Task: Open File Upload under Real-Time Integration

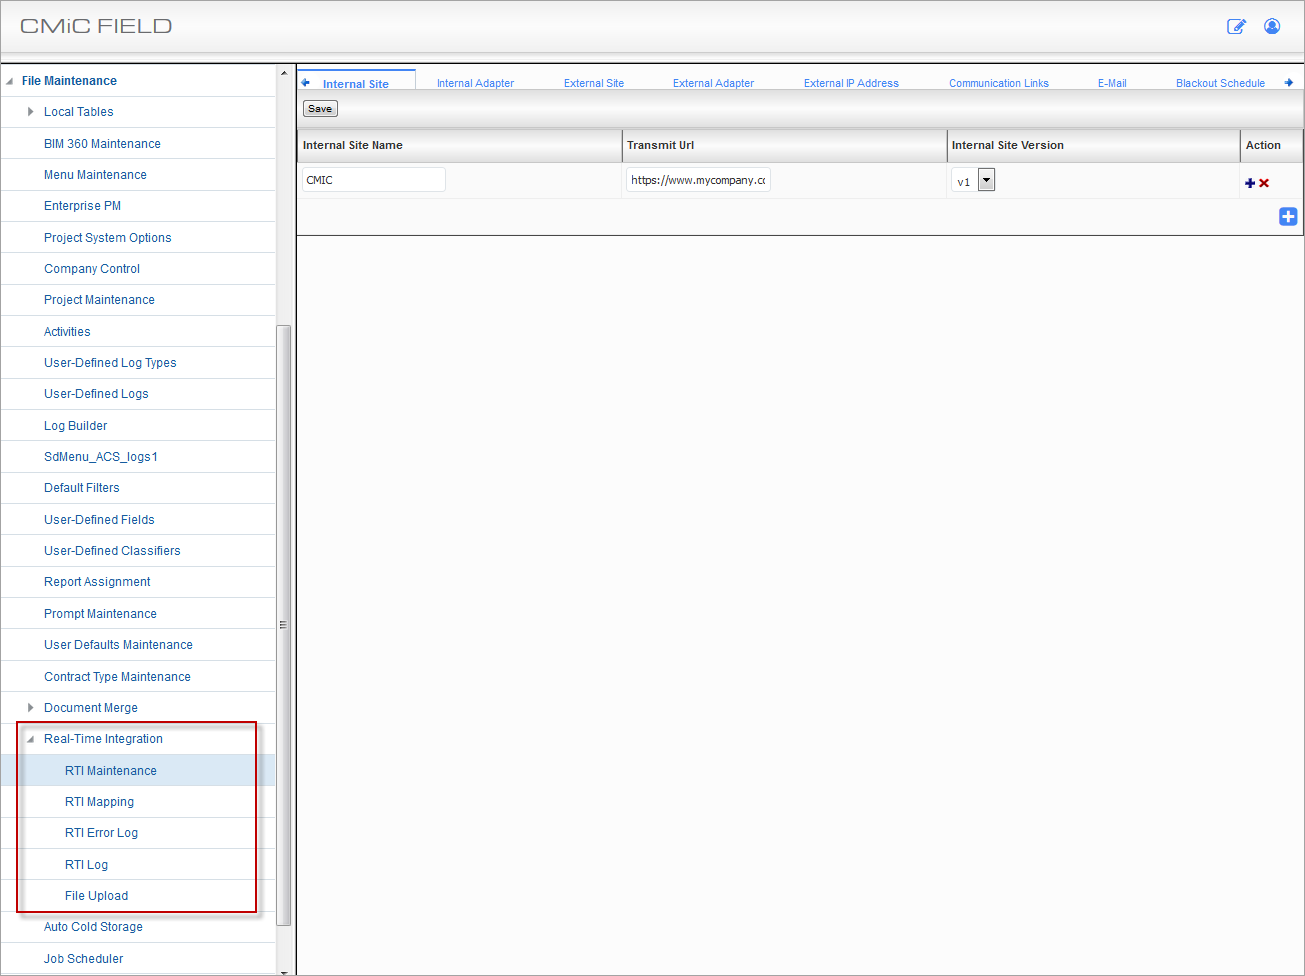Action: pos(96,896)
